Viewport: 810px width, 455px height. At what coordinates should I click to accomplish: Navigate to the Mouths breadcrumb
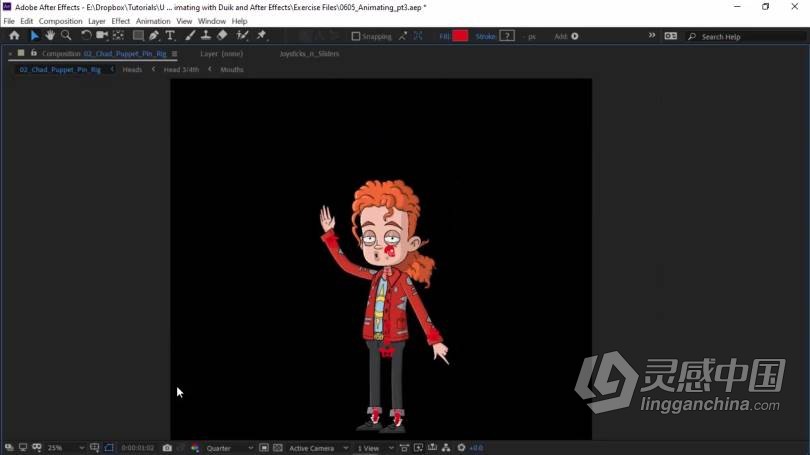pos(231,69)
